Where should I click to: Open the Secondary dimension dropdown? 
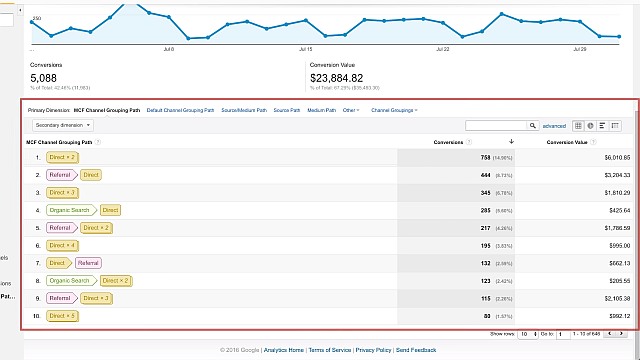pos(63,125)
